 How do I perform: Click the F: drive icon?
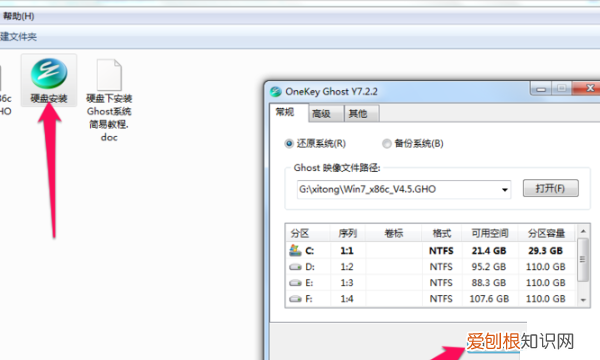point(295,299)
